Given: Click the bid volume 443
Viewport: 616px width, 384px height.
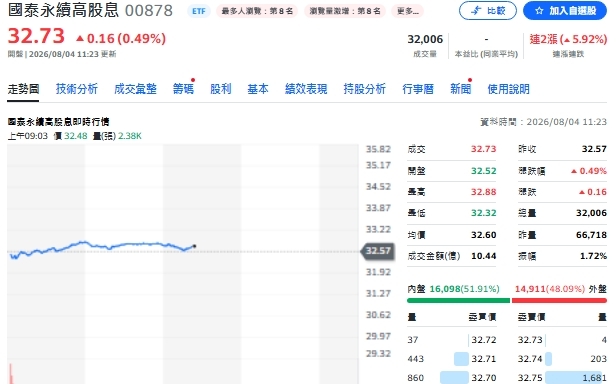Looking at the screenshot, I should 416,359.
